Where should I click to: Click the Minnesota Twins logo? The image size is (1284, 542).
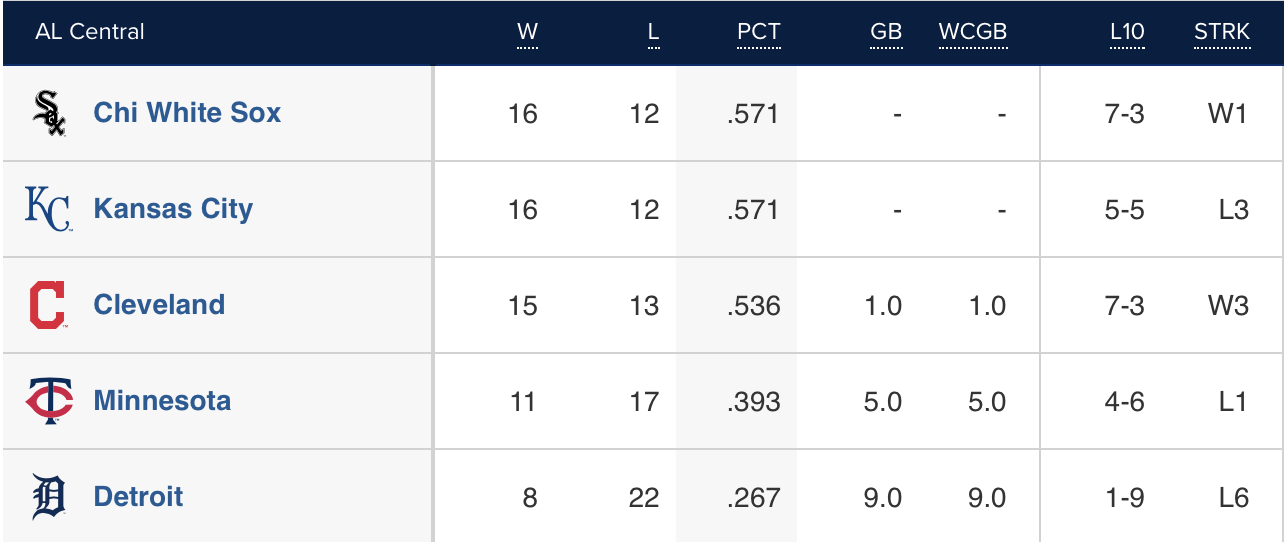(x=49, y=401)
